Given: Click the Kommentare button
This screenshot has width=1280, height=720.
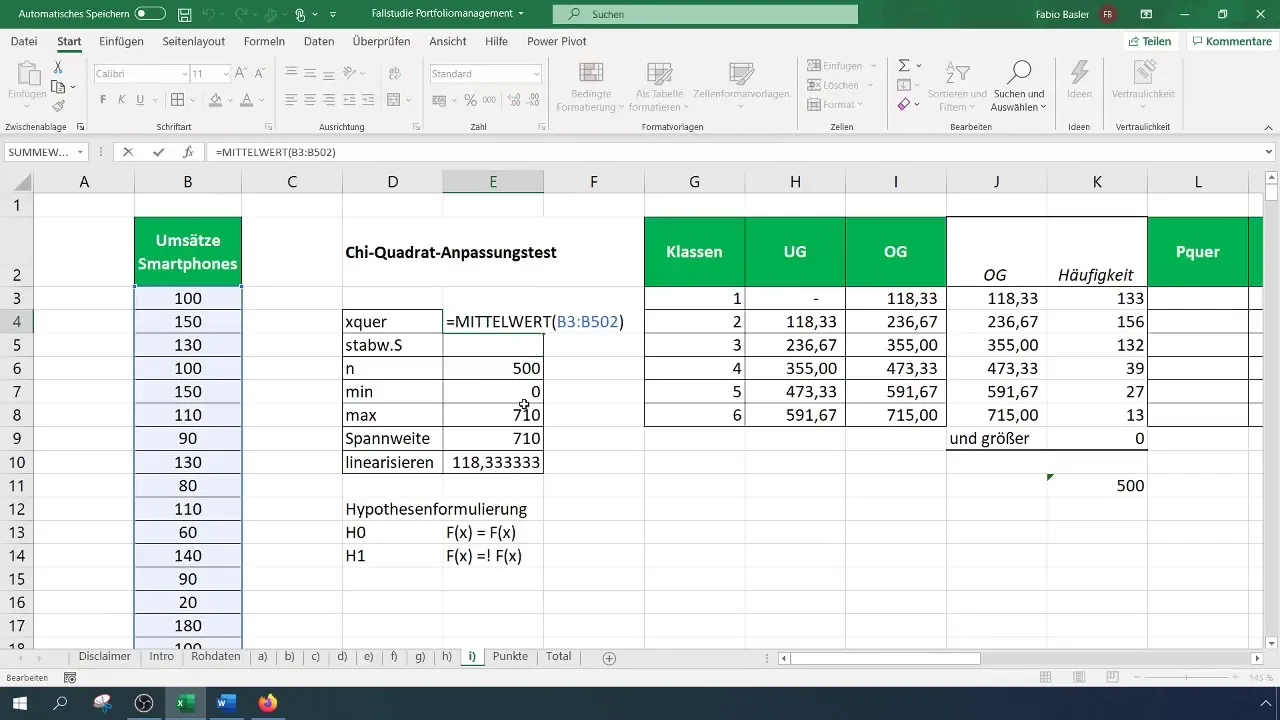Looking at the screenshot, I should coord(1231,41).
